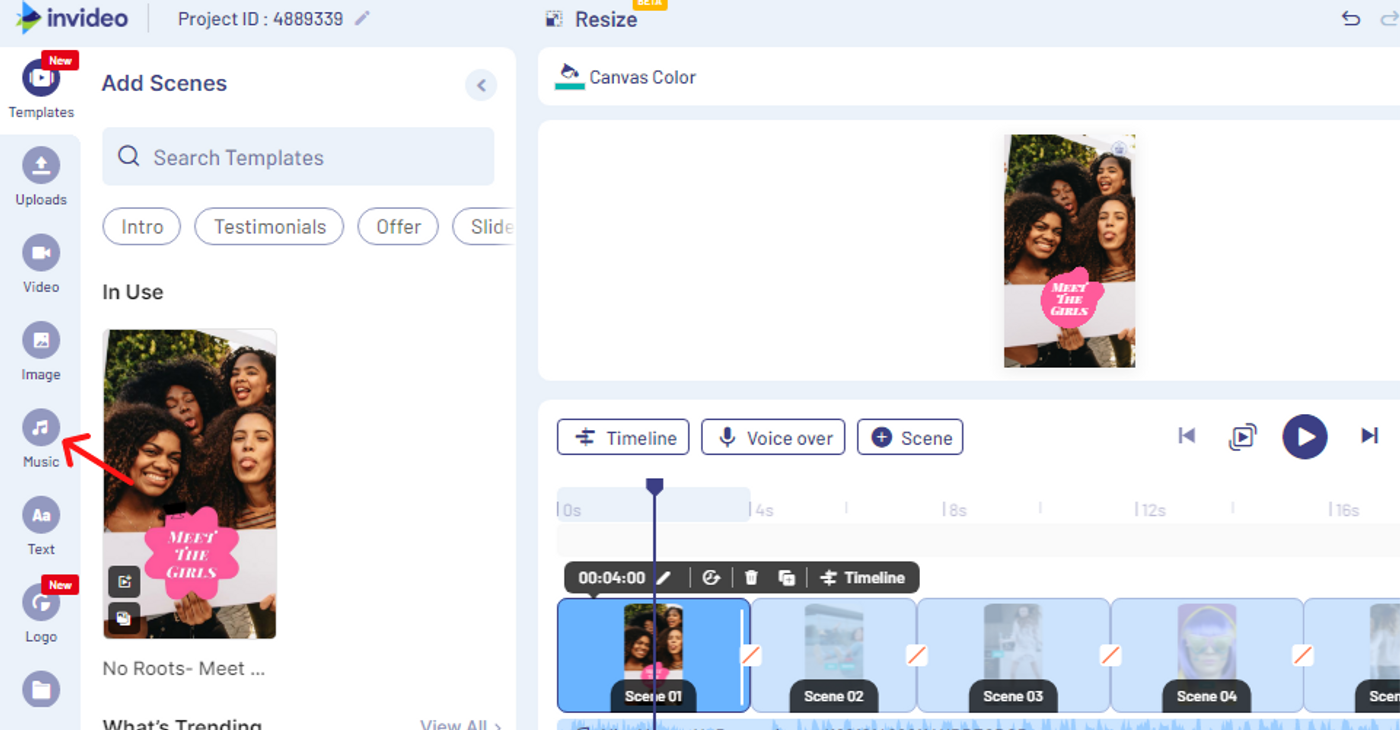
Task: Filter templates by Intro
Action: click(141, 226)
